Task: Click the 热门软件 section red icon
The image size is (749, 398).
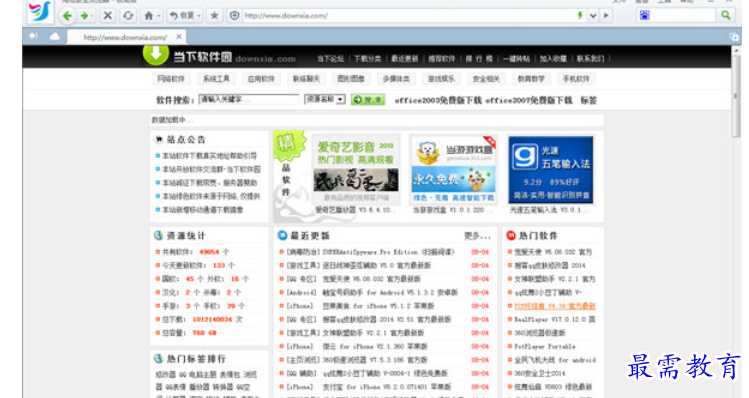Action: (x=511, y=235)
